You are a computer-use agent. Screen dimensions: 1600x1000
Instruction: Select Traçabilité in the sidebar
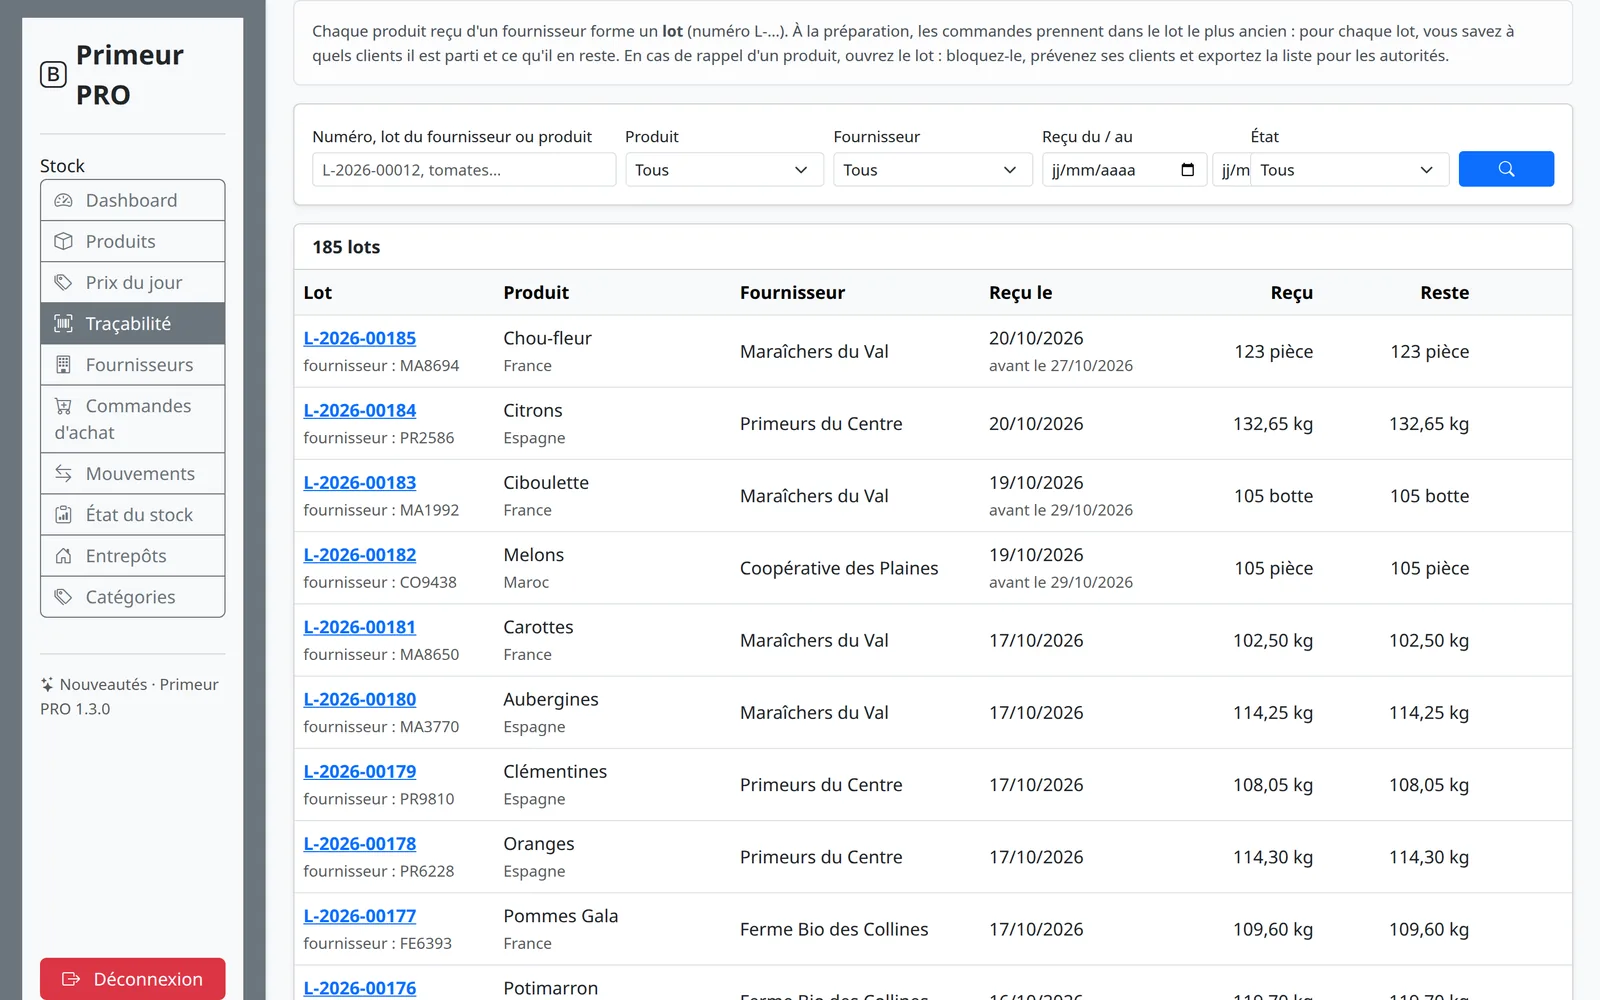(132, 323)
